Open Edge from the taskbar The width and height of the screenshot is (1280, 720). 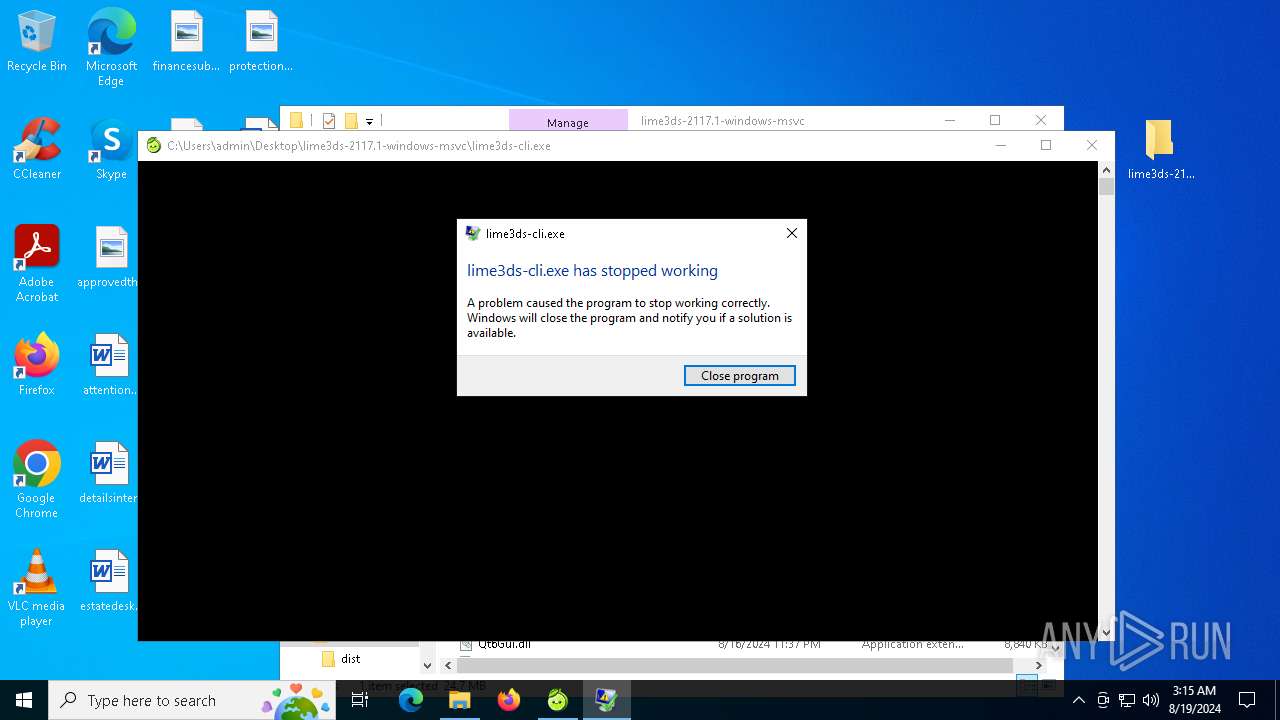click(411, 700)
